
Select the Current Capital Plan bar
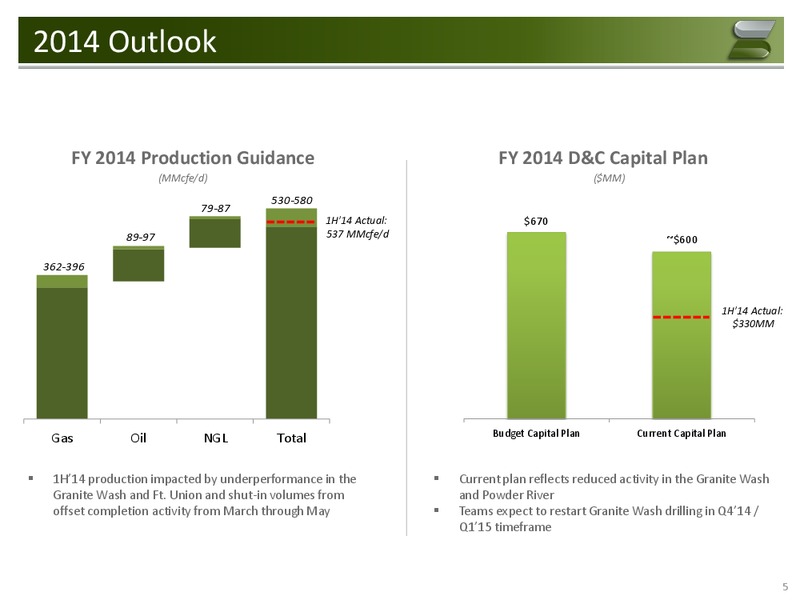coord(682,335)
